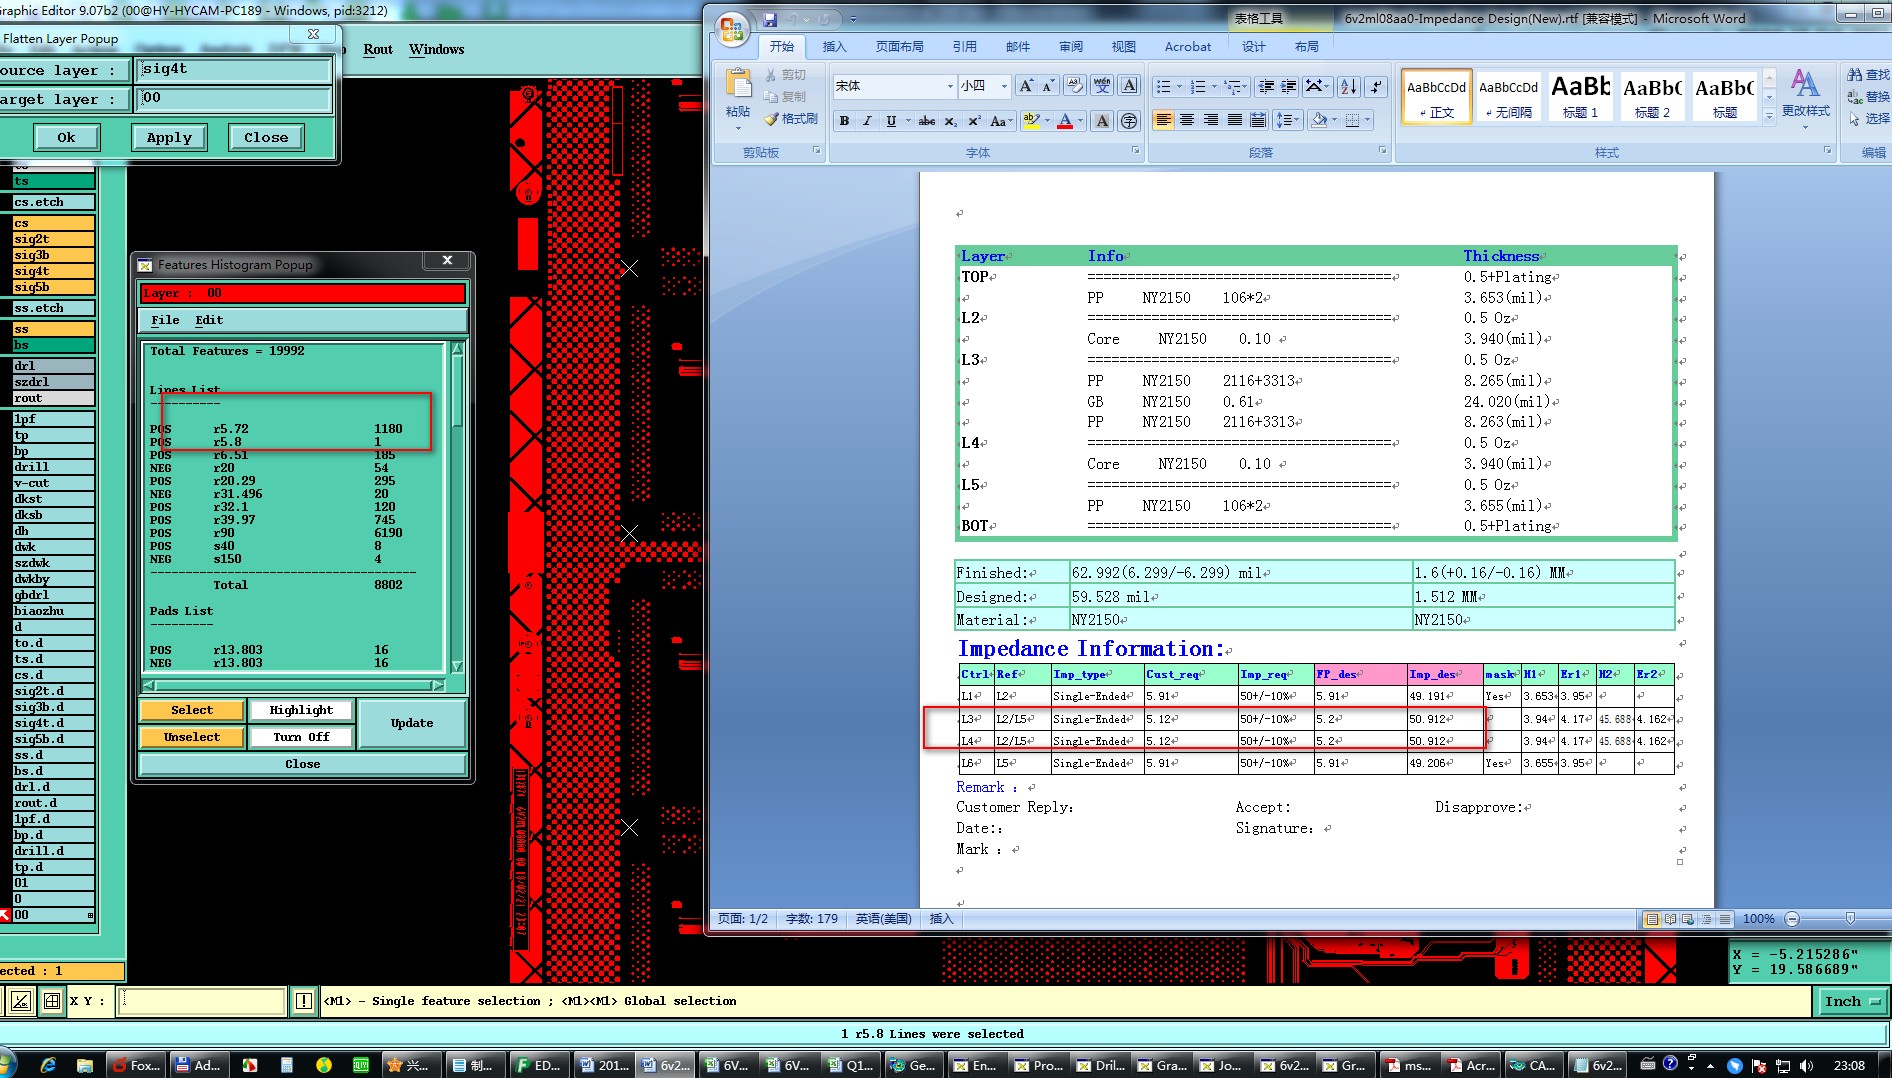Show paragraph marks in Word
Screen dimensions: 1892x1078
pos(1376,86)
